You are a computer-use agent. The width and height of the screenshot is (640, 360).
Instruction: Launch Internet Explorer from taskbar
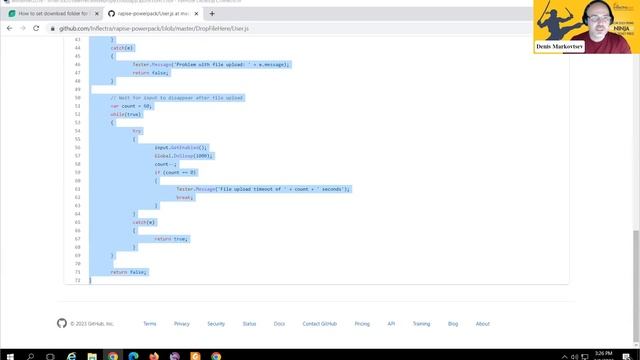71,356
